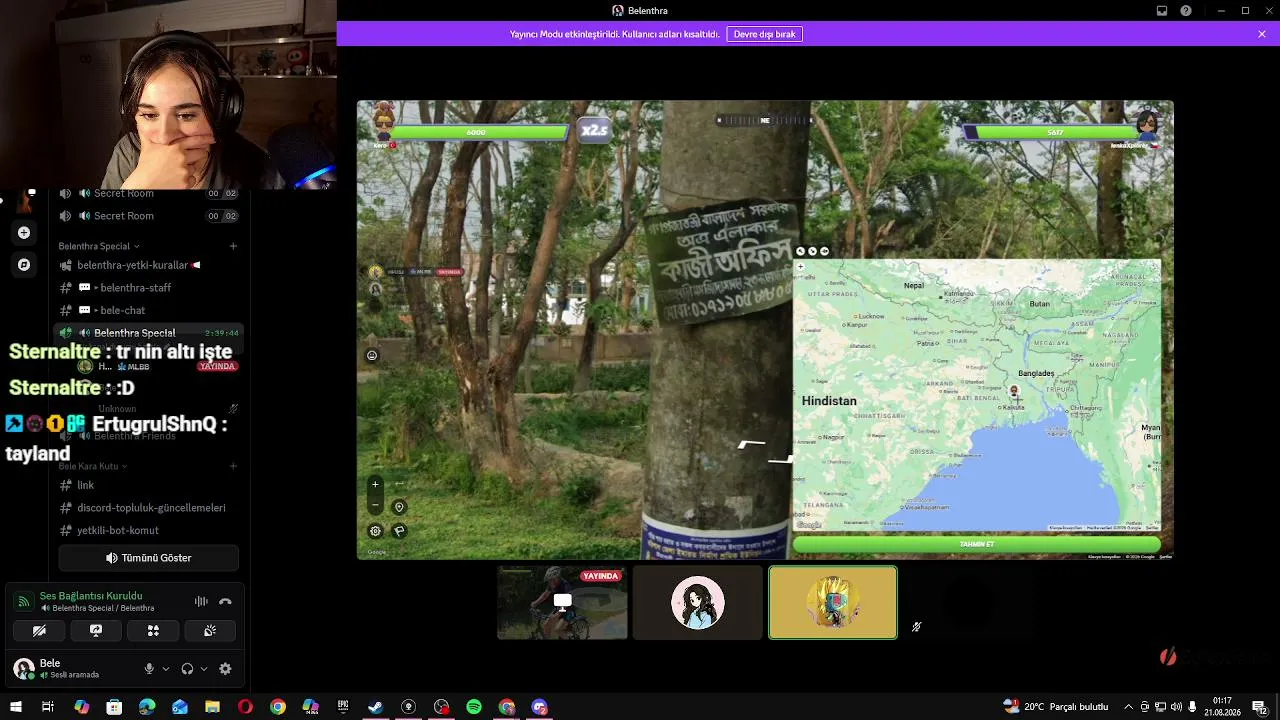Click the checkpoint flag icon
This screenshot has height=720, width=1280.
pos(399,531)
